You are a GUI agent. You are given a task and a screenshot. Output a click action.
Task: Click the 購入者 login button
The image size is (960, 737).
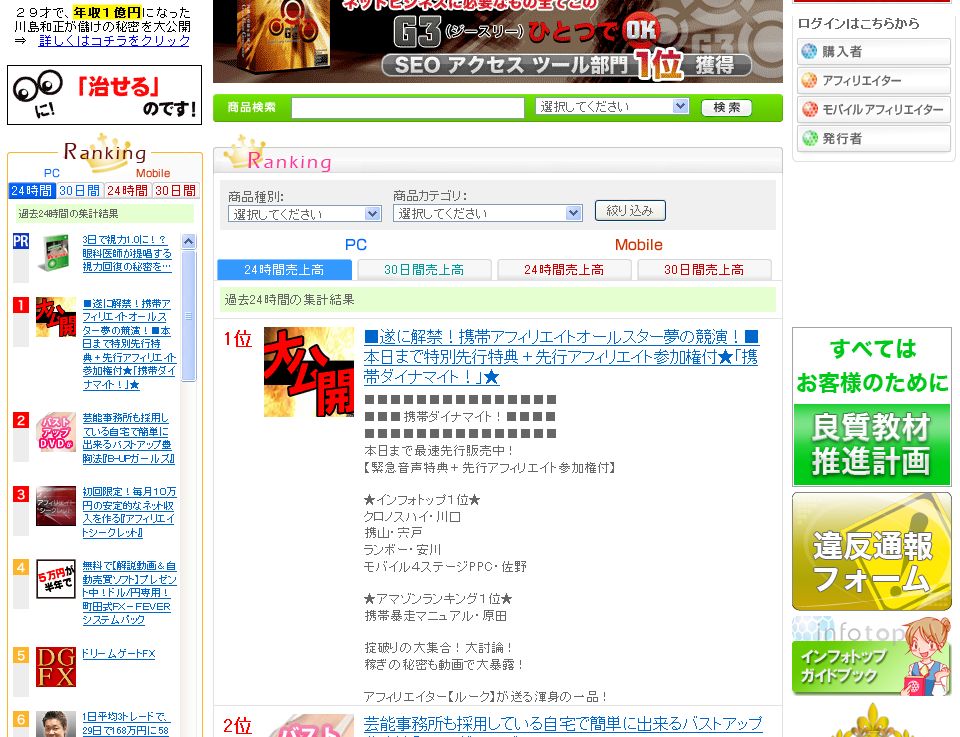tap(874, 51)
